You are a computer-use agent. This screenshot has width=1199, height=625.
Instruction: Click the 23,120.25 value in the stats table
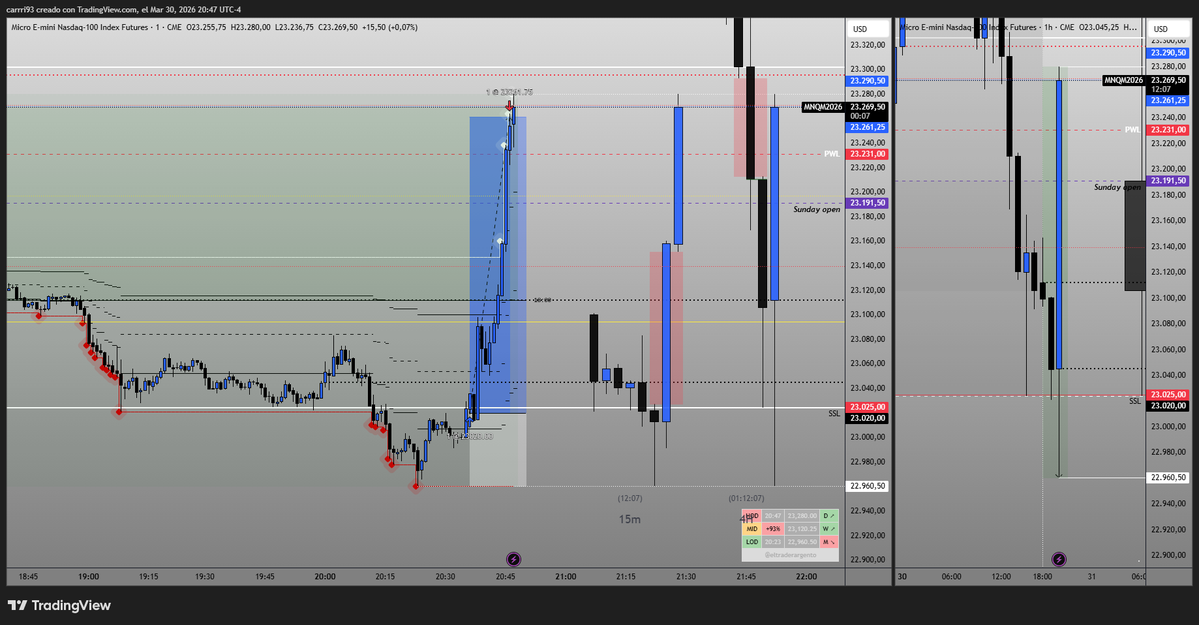point(801,529)
